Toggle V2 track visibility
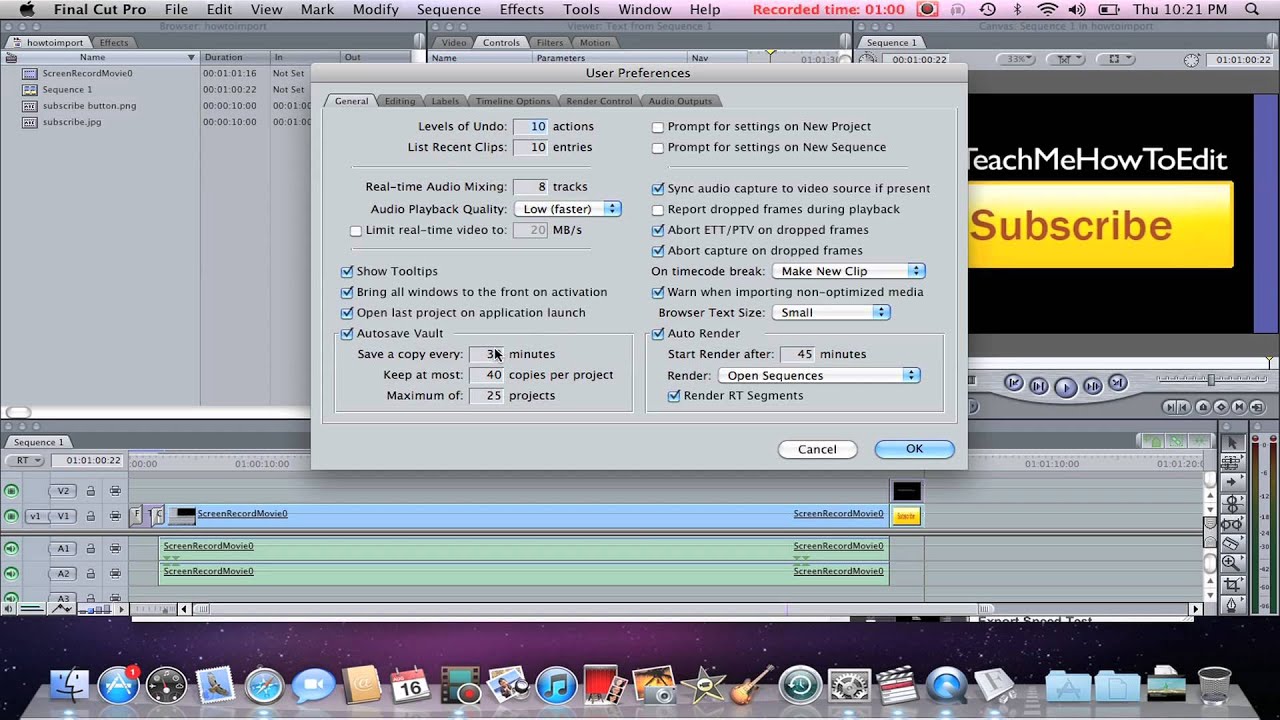Image resolution: width=1280 pixels, height=720 pixels. click(11, 491)
